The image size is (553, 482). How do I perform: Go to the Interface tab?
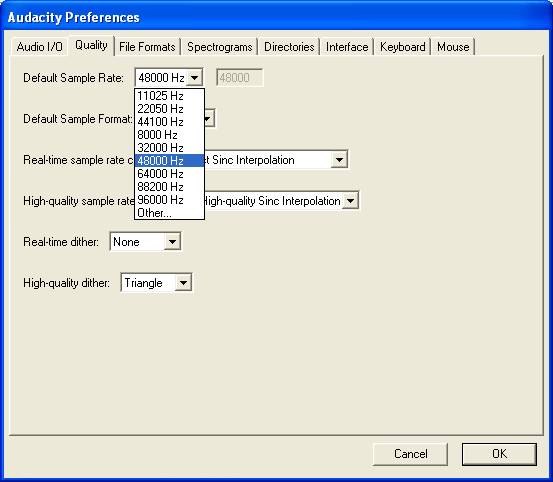click(347, 47)
